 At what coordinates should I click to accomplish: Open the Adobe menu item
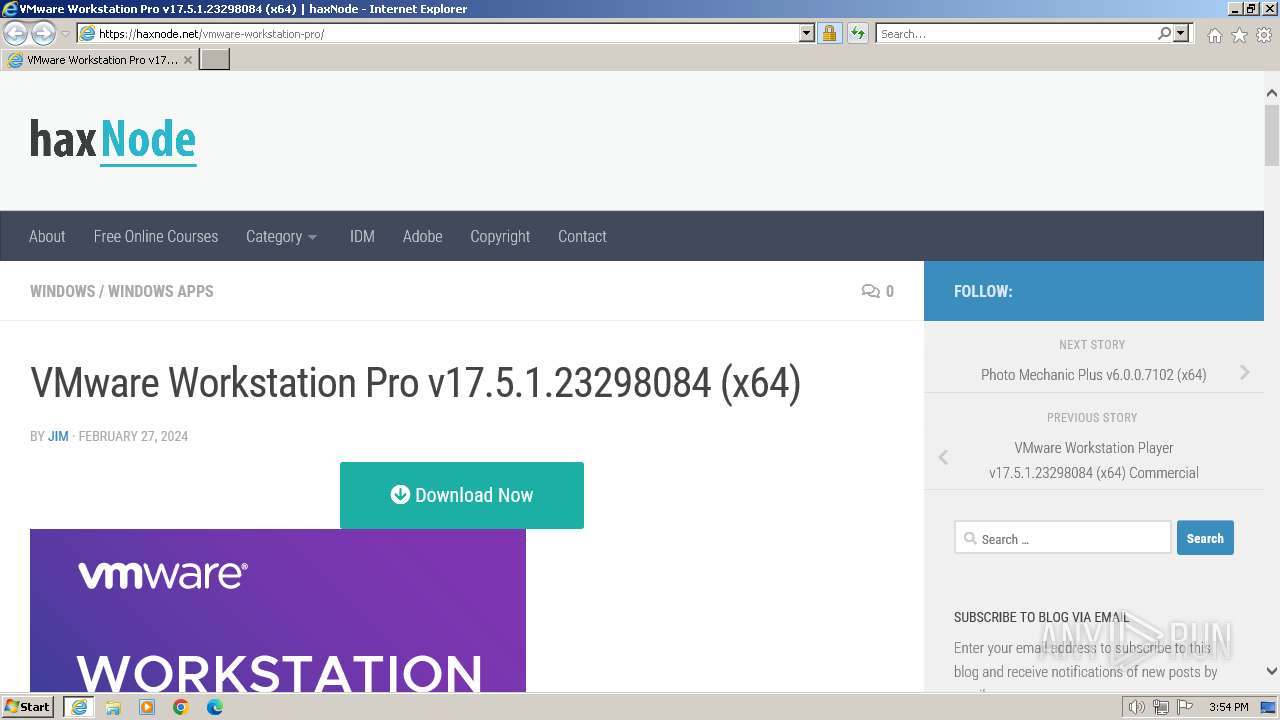[x=422, y=236]
